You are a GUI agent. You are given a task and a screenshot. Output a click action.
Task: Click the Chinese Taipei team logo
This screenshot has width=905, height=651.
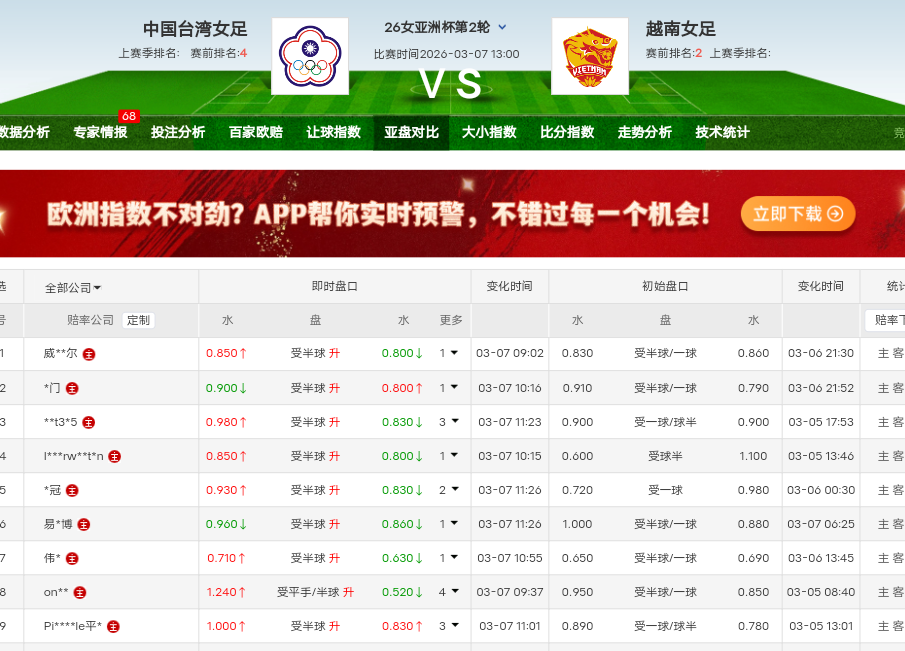[x=310, y=56]
